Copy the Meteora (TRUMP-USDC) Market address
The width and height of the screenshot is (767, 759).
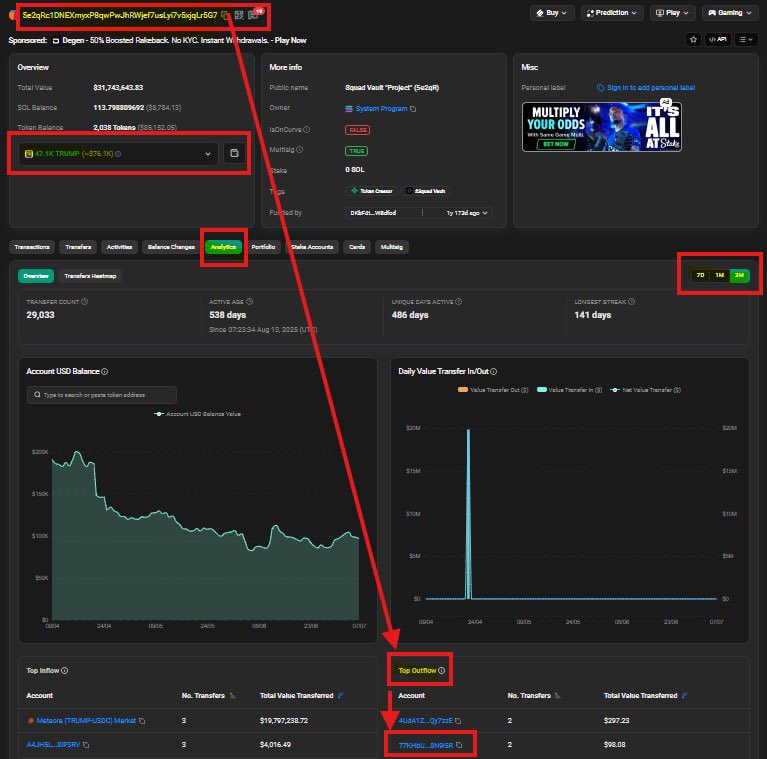click(142, 721)
